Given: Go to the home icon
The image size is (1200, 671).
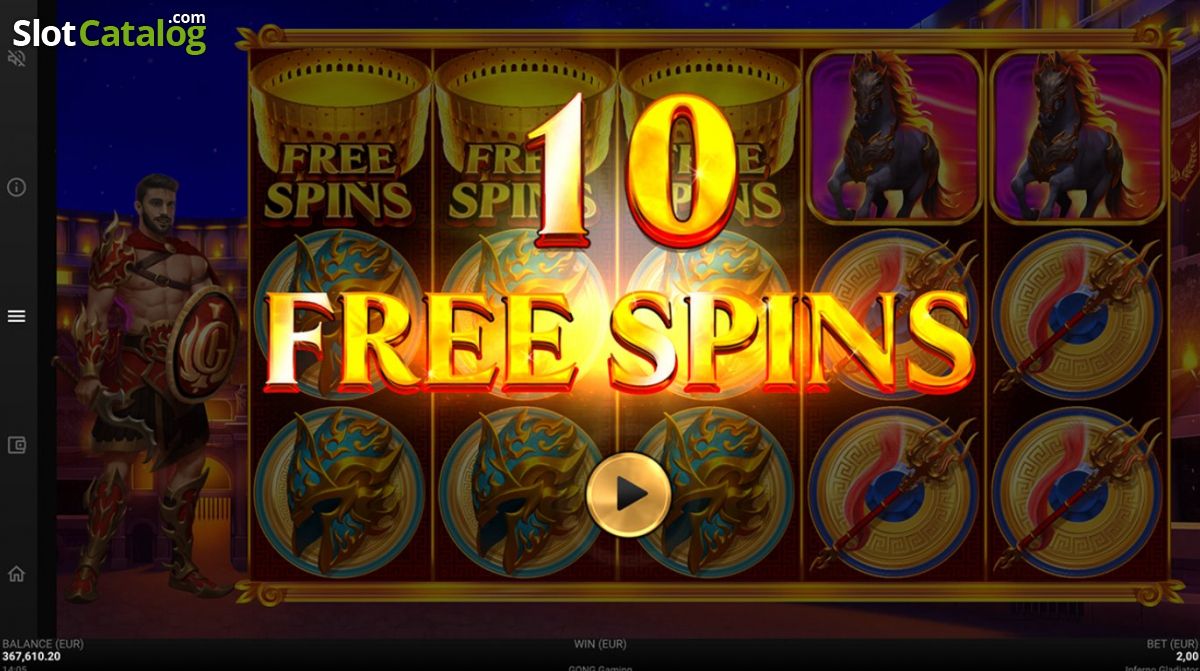Looking at the screenshot, I should coord(16,574).
